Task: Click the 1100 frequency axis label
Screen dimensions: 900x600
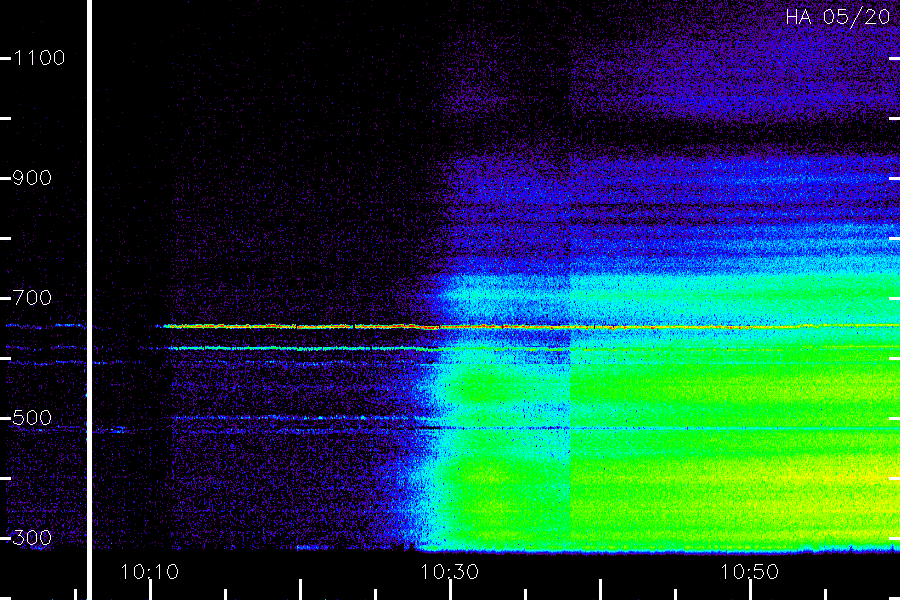Action: 39,58
